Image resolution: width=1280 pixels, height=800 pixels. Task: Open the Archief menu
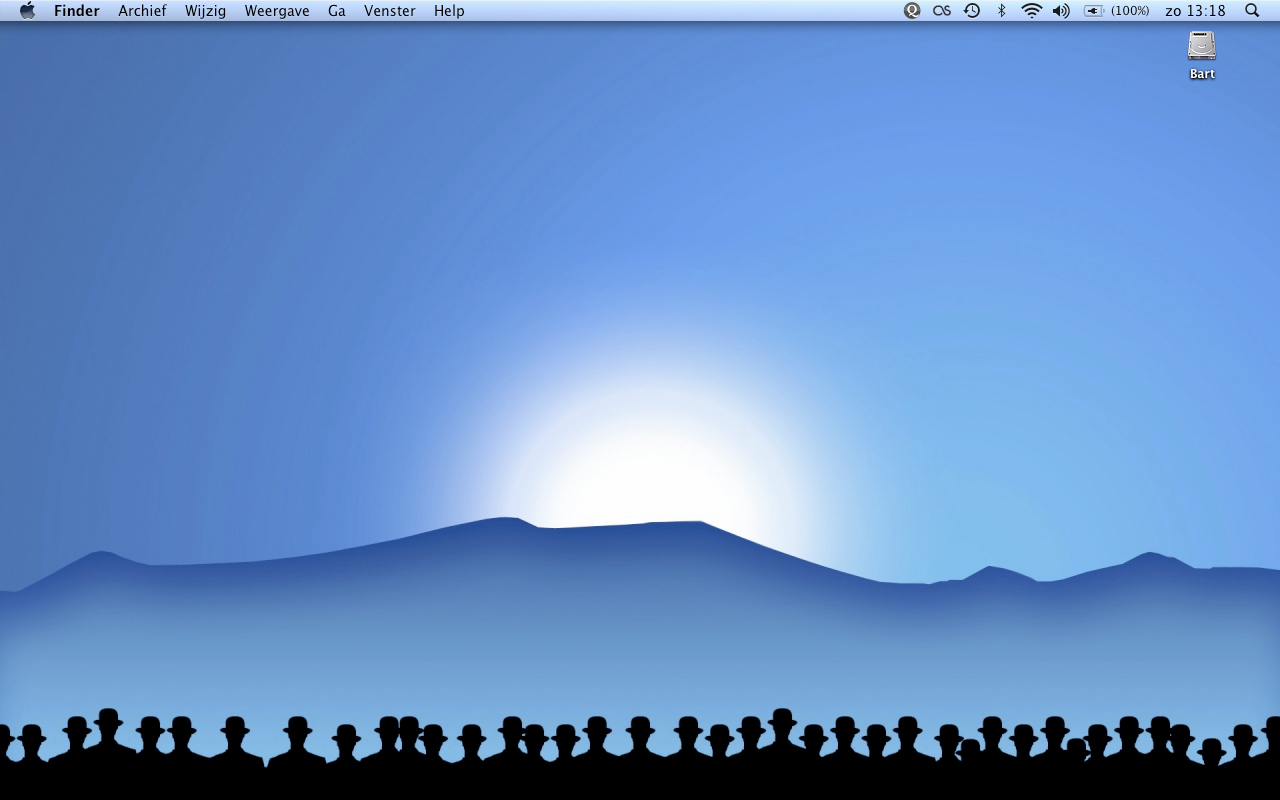pyautogui.click(x=142, y=11)
